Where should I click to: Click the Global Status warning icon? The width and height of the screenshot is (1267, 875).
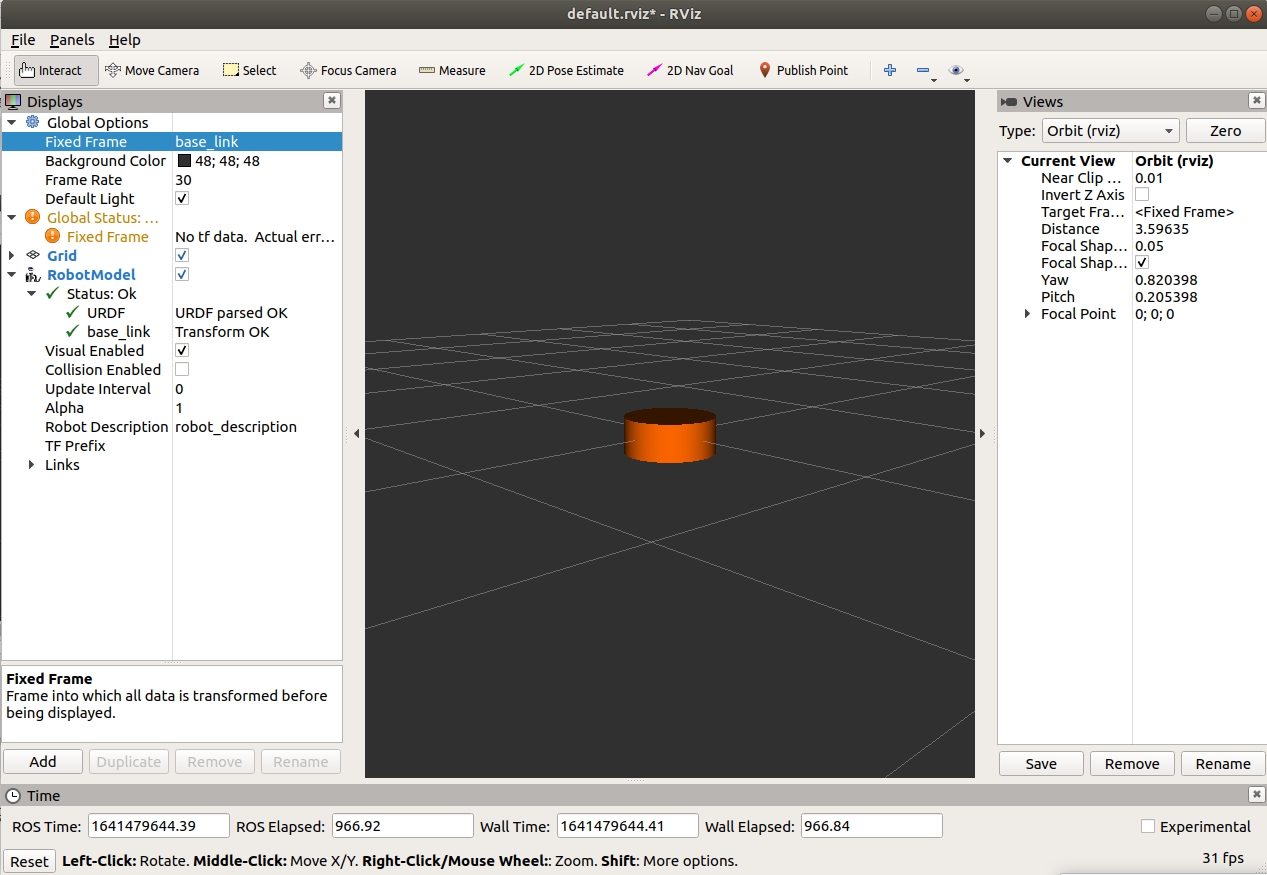click(x=32, y=217)
